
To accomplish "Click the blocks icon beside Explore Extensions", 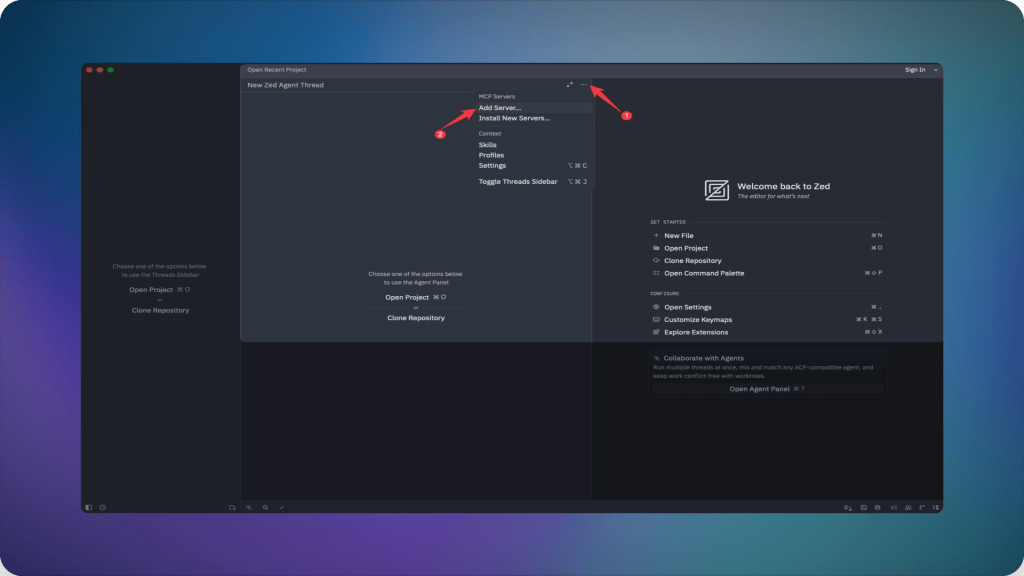I will [656, 332].
